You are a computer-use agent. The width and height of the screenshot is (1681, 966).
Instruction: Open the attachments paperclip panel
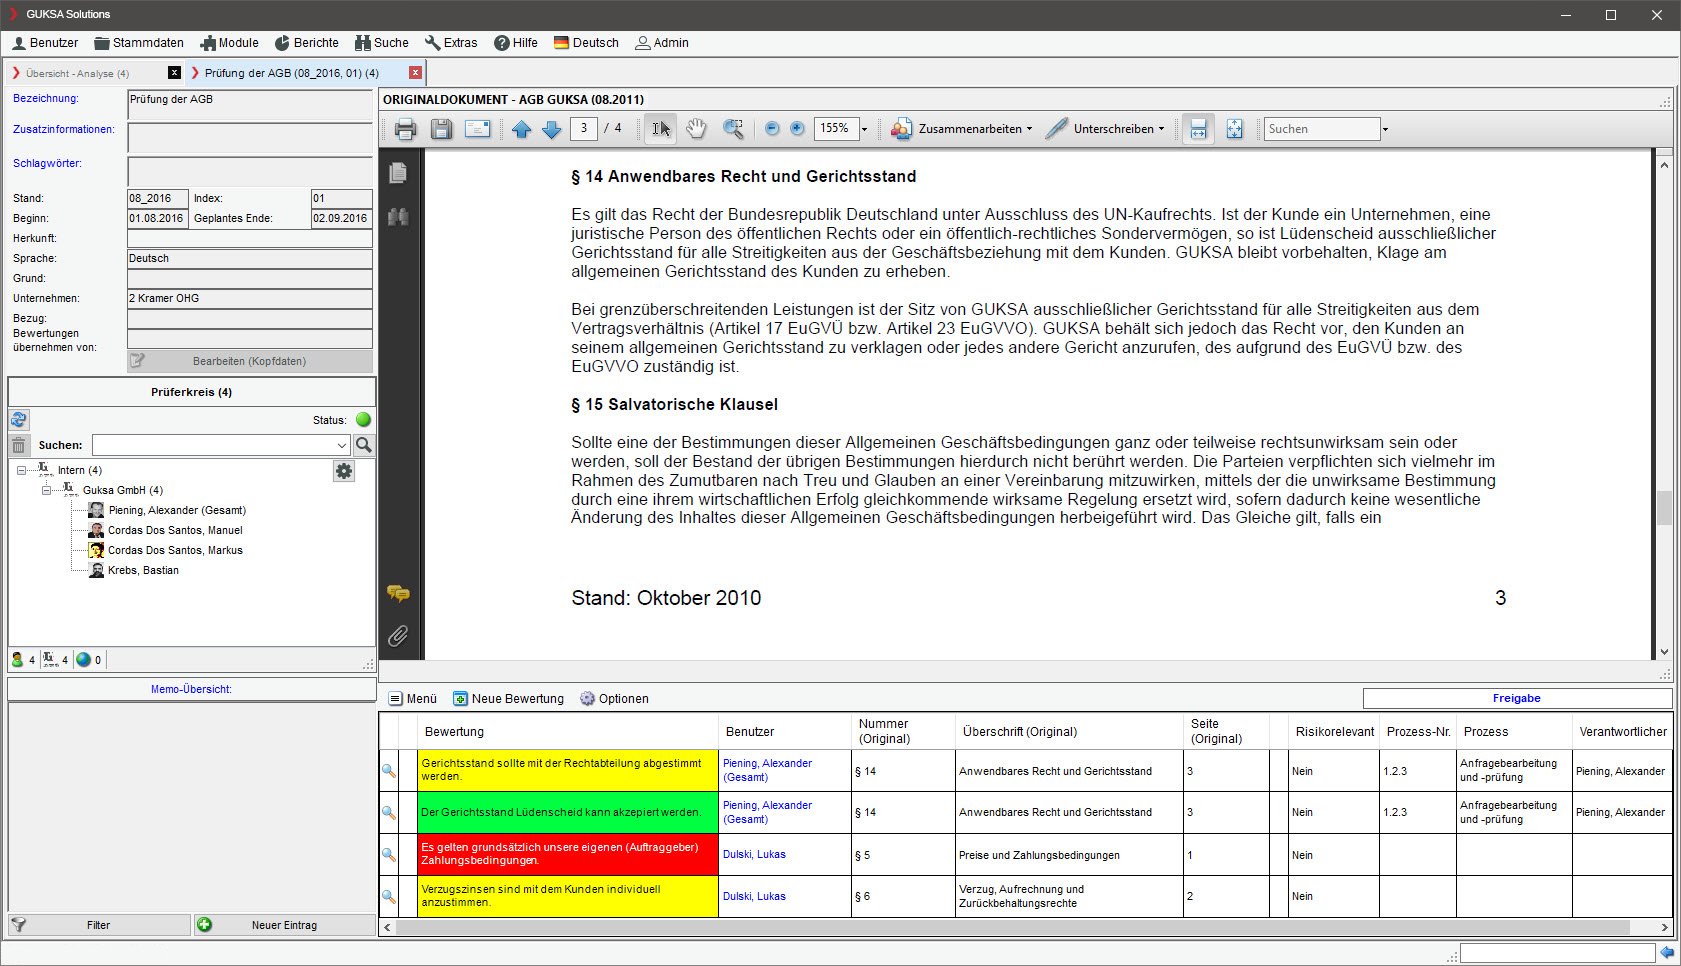click(x=398, y=636)
